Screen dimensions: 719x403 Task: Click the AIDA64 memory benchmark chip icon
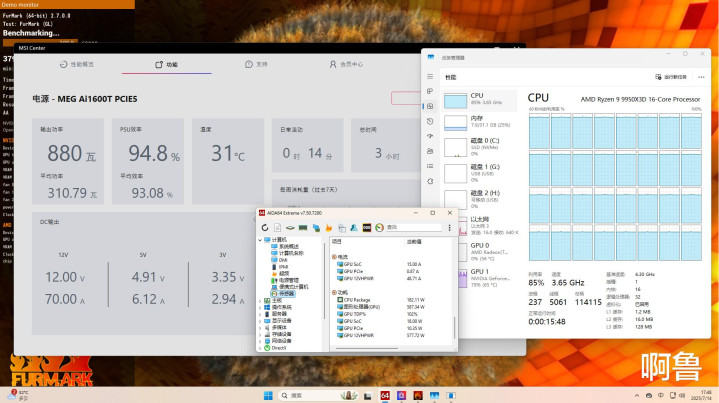(x=303, y=227)
